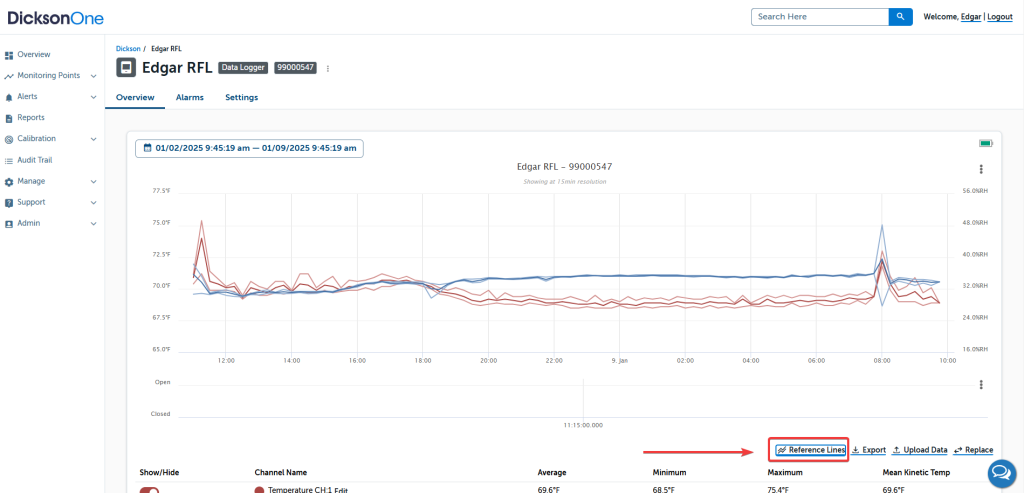Click the green battery status icon
The height and width of the screenshot is (493, 1024).
(x=985, y=144)
